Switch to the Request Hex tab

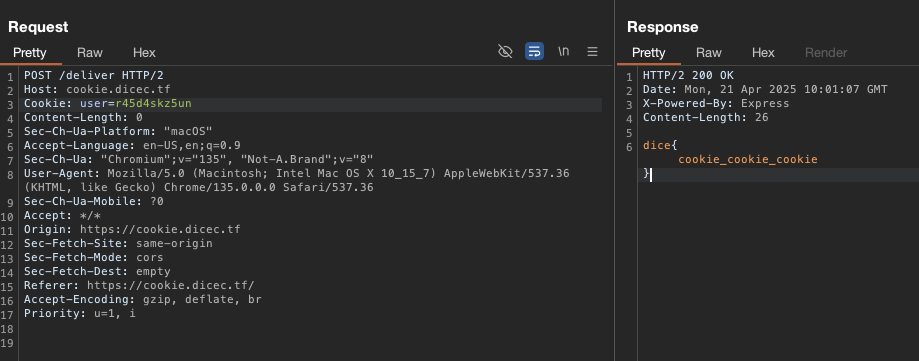(x=144, y=53)
